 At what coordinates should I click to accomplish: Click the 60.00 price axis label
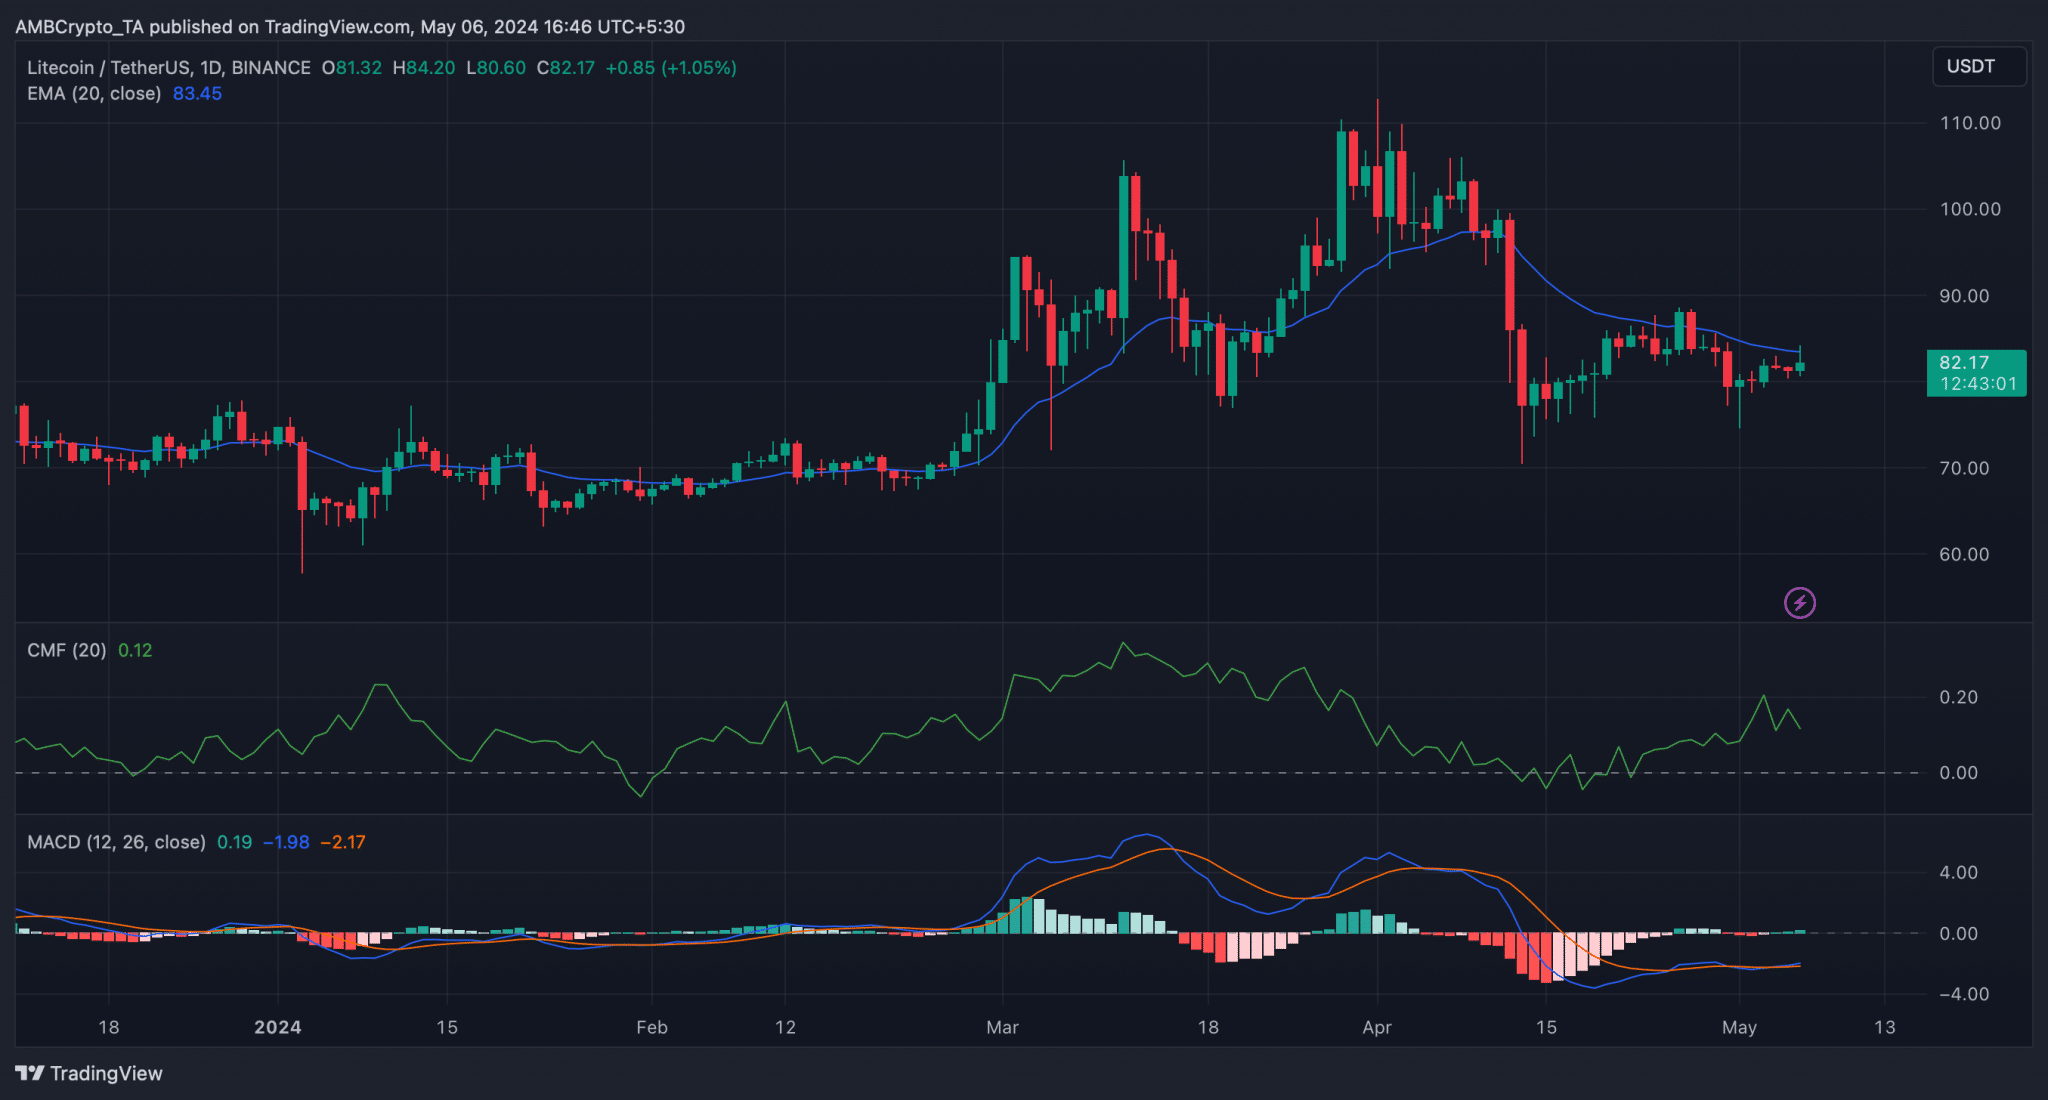coord(1964,554)
